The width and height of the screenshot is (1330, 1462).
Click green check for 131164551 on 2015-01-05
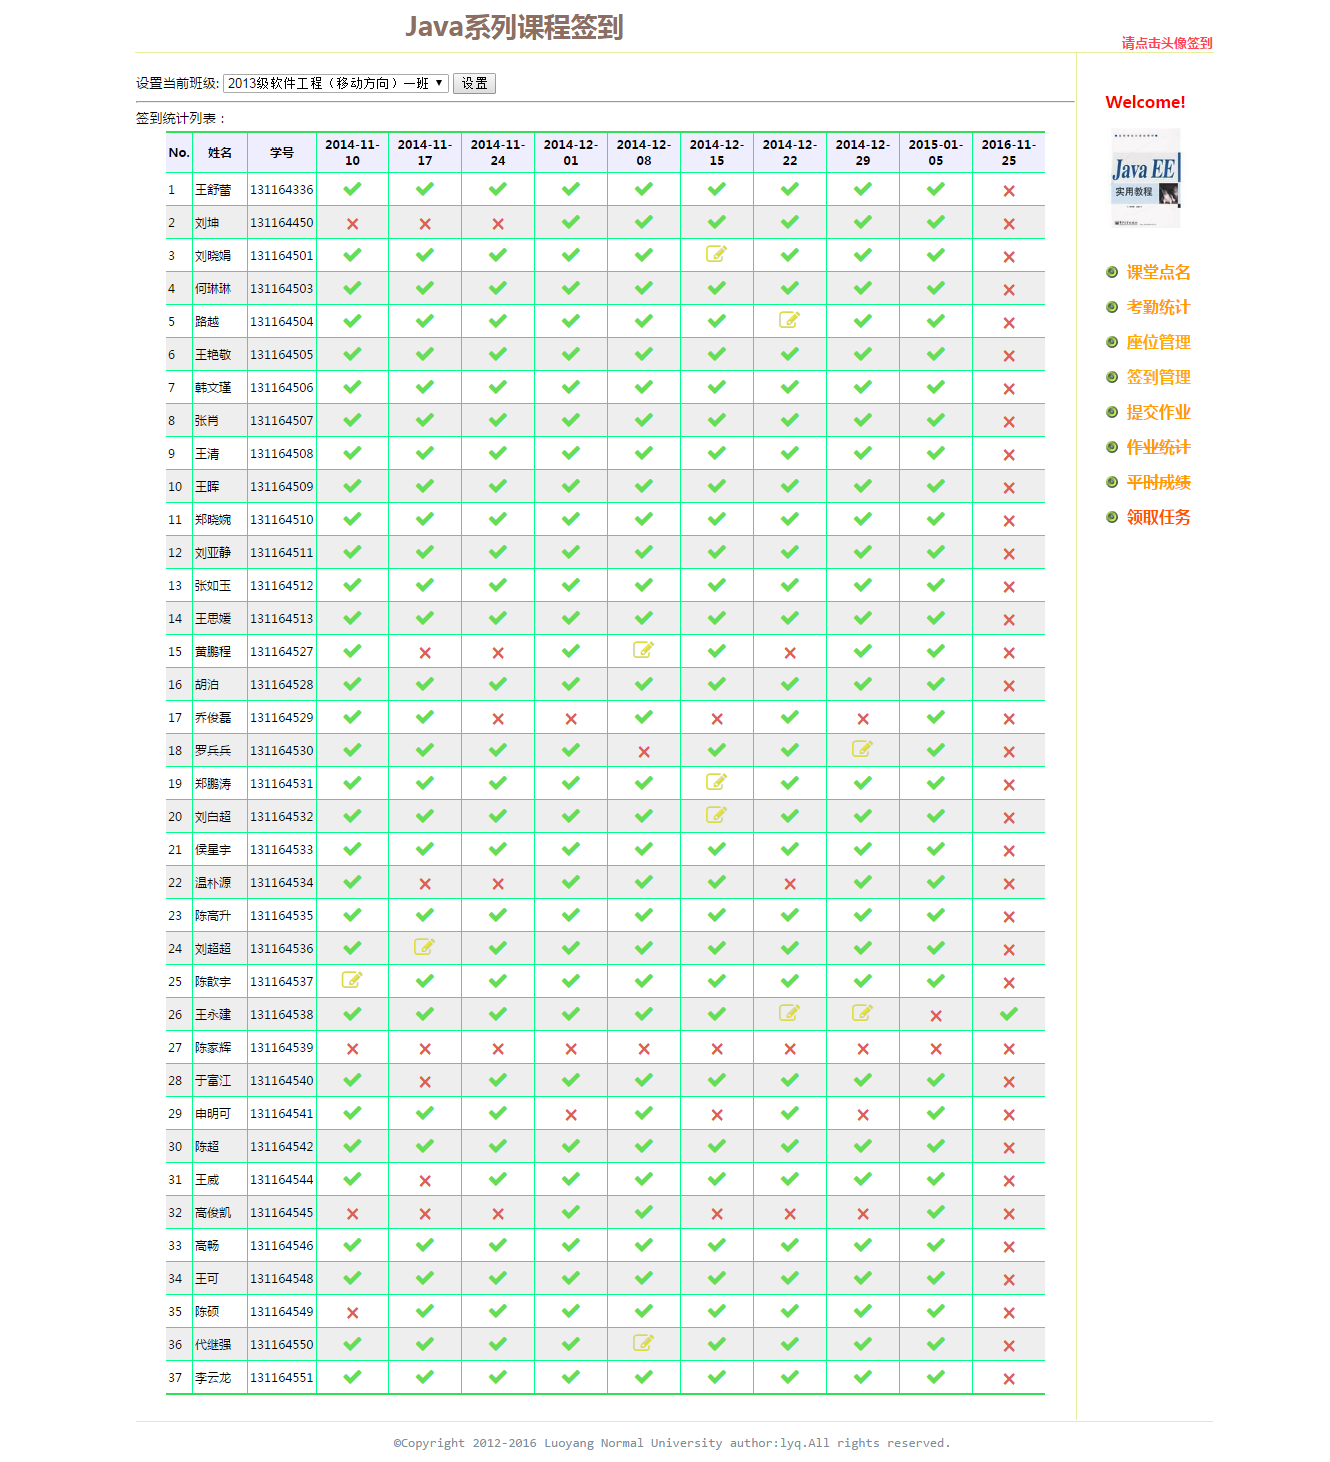point(936,1377)
